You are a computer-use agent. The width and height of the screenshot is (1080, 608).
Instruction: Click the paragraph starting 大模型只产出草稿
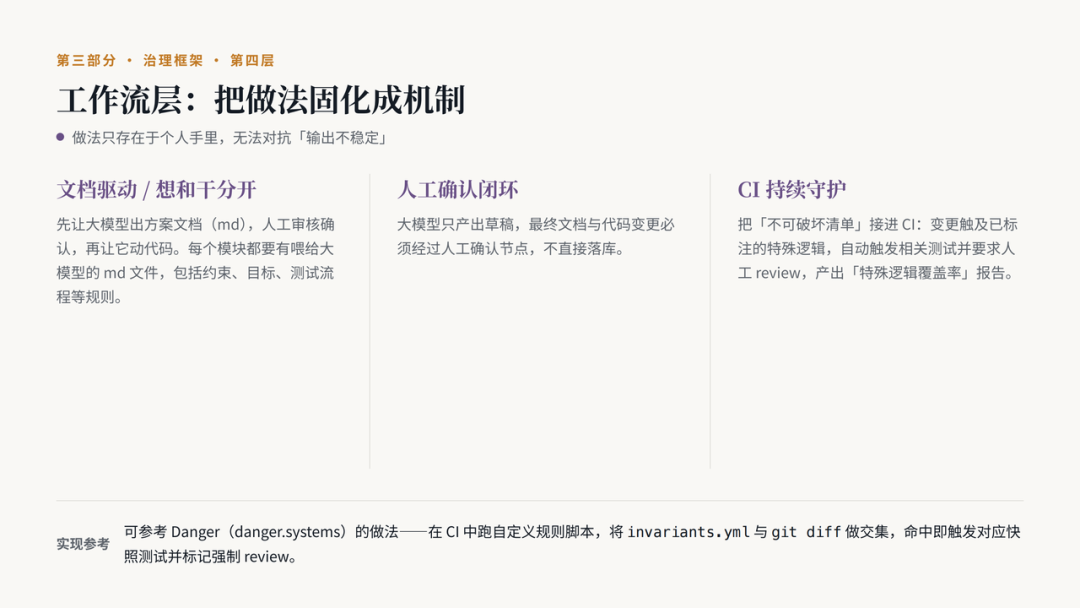click(x=536, y=236)
